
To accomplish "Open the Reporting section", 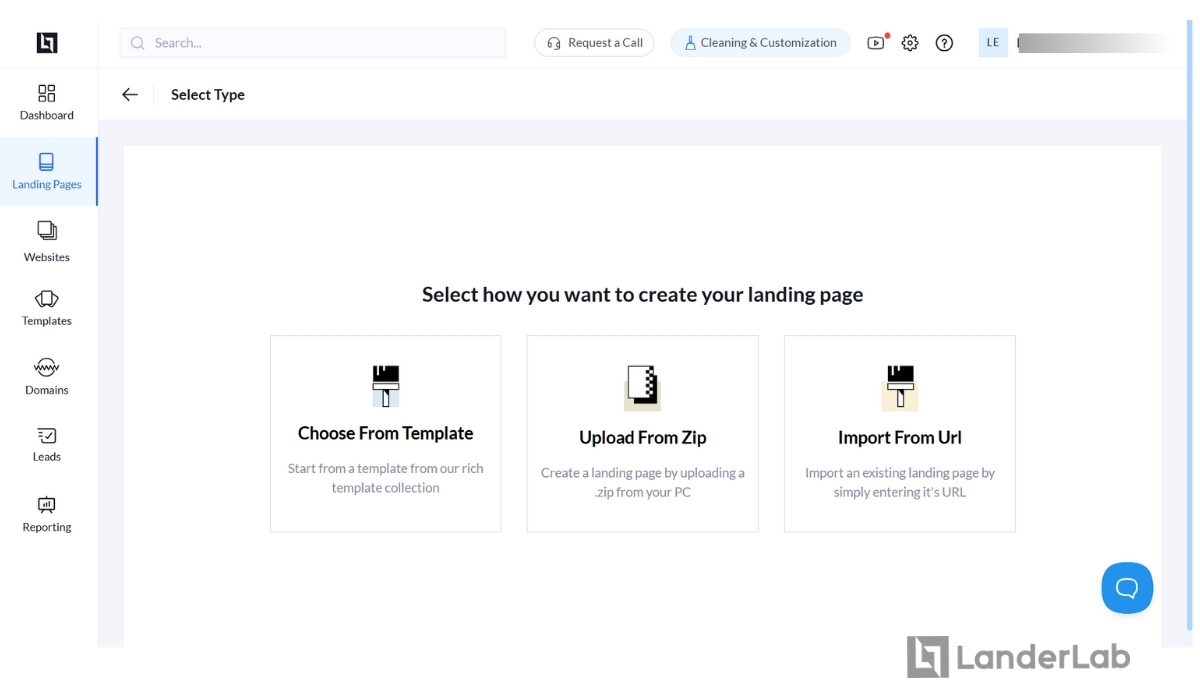I will tap(47, 514).
